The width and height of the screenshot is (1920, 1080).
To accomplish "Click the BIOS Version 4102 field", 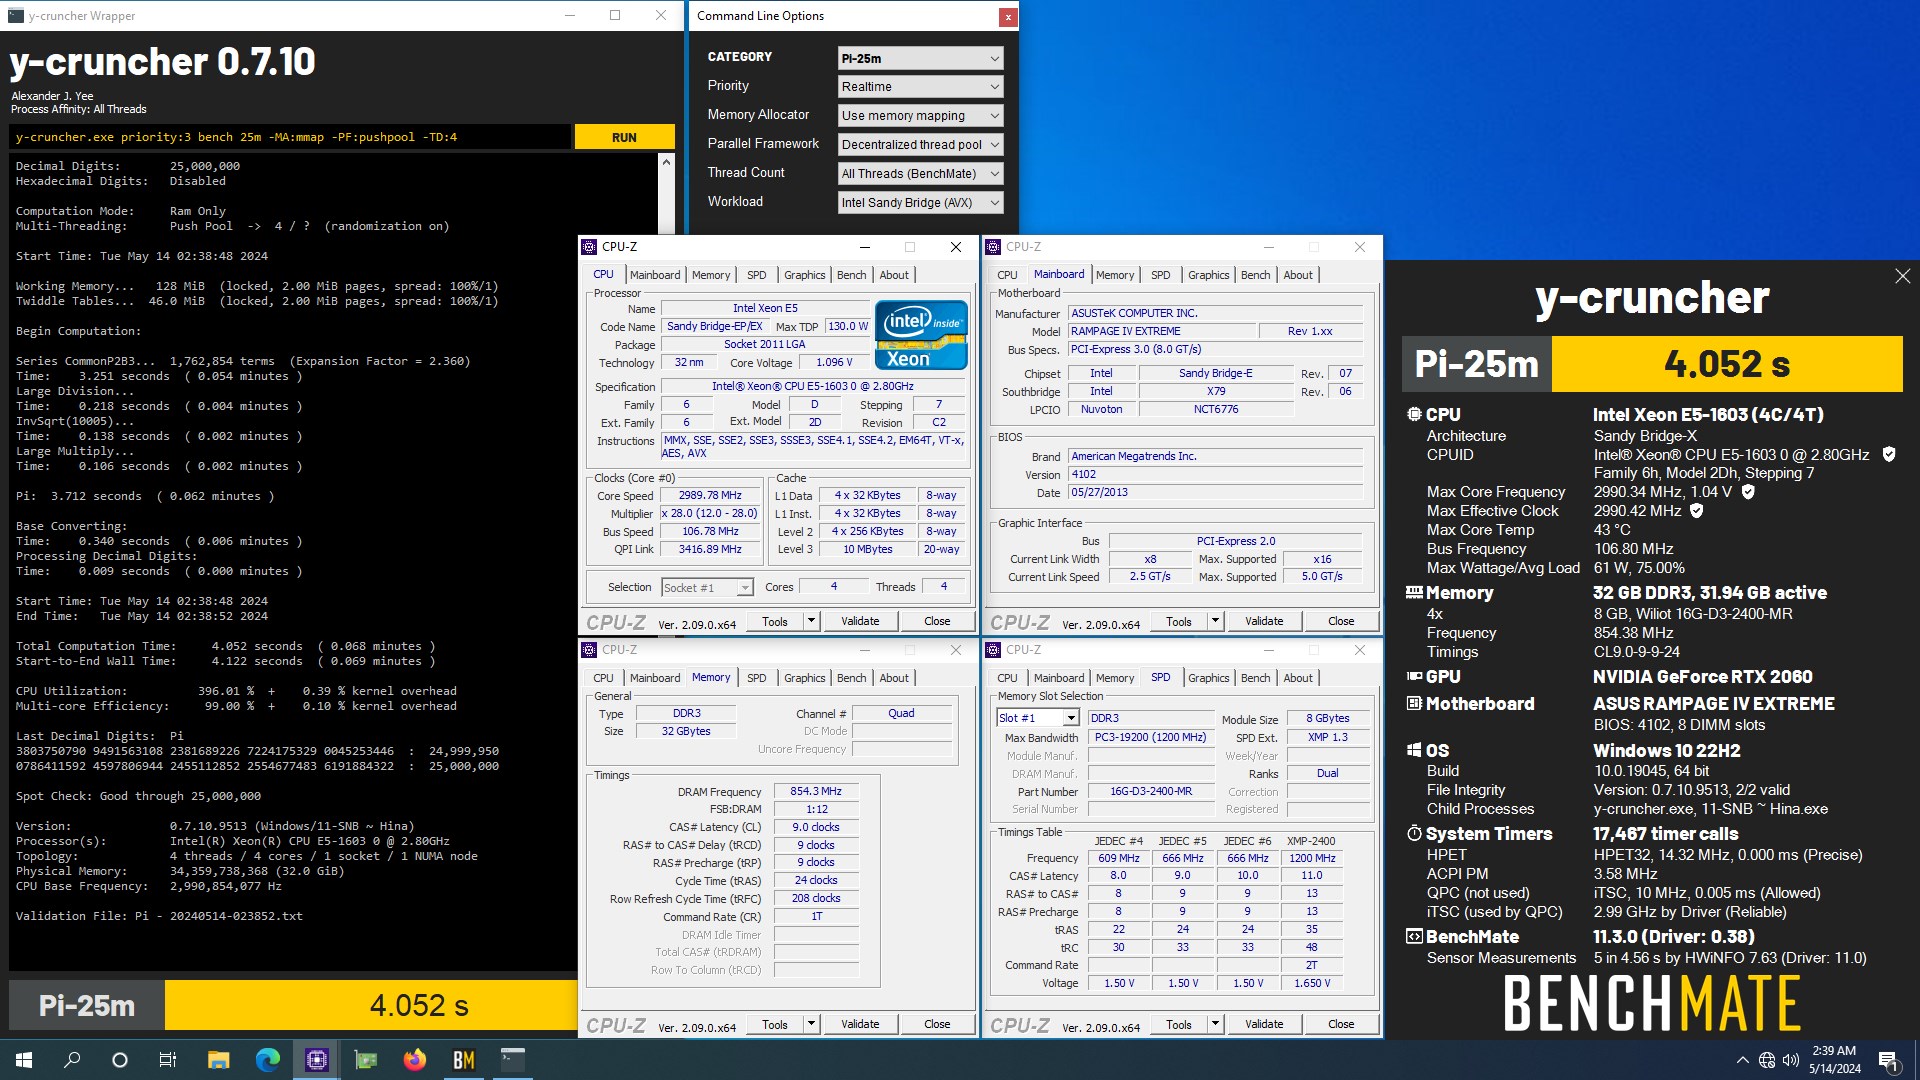I will pos(1215,475).
